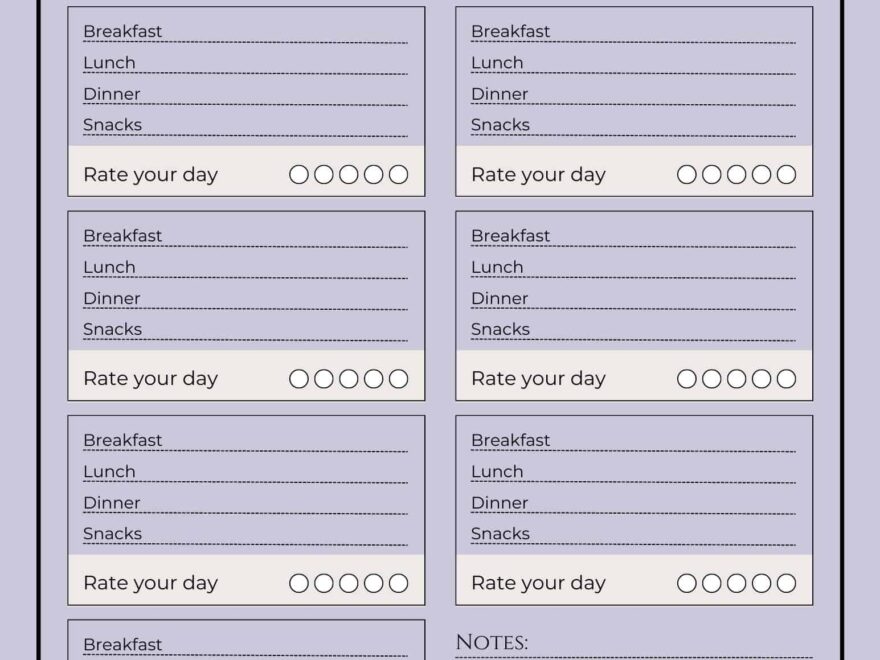This screenshot has width=880, height=660.
Task: Select second rating circle in bottom-right card
Action: [711, 583]
